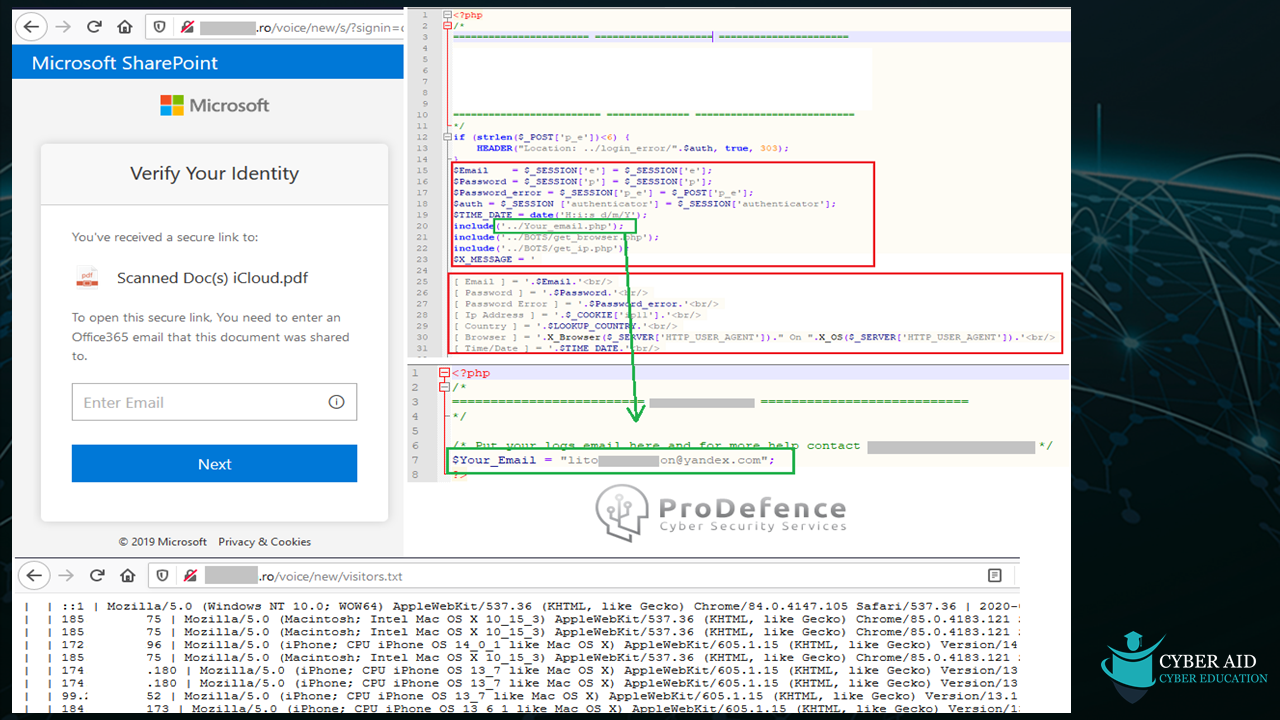The width and height of the screenshot is (1280, 720).
Task: Open home in the visitors.txt browser
Action: click(128, 575)
